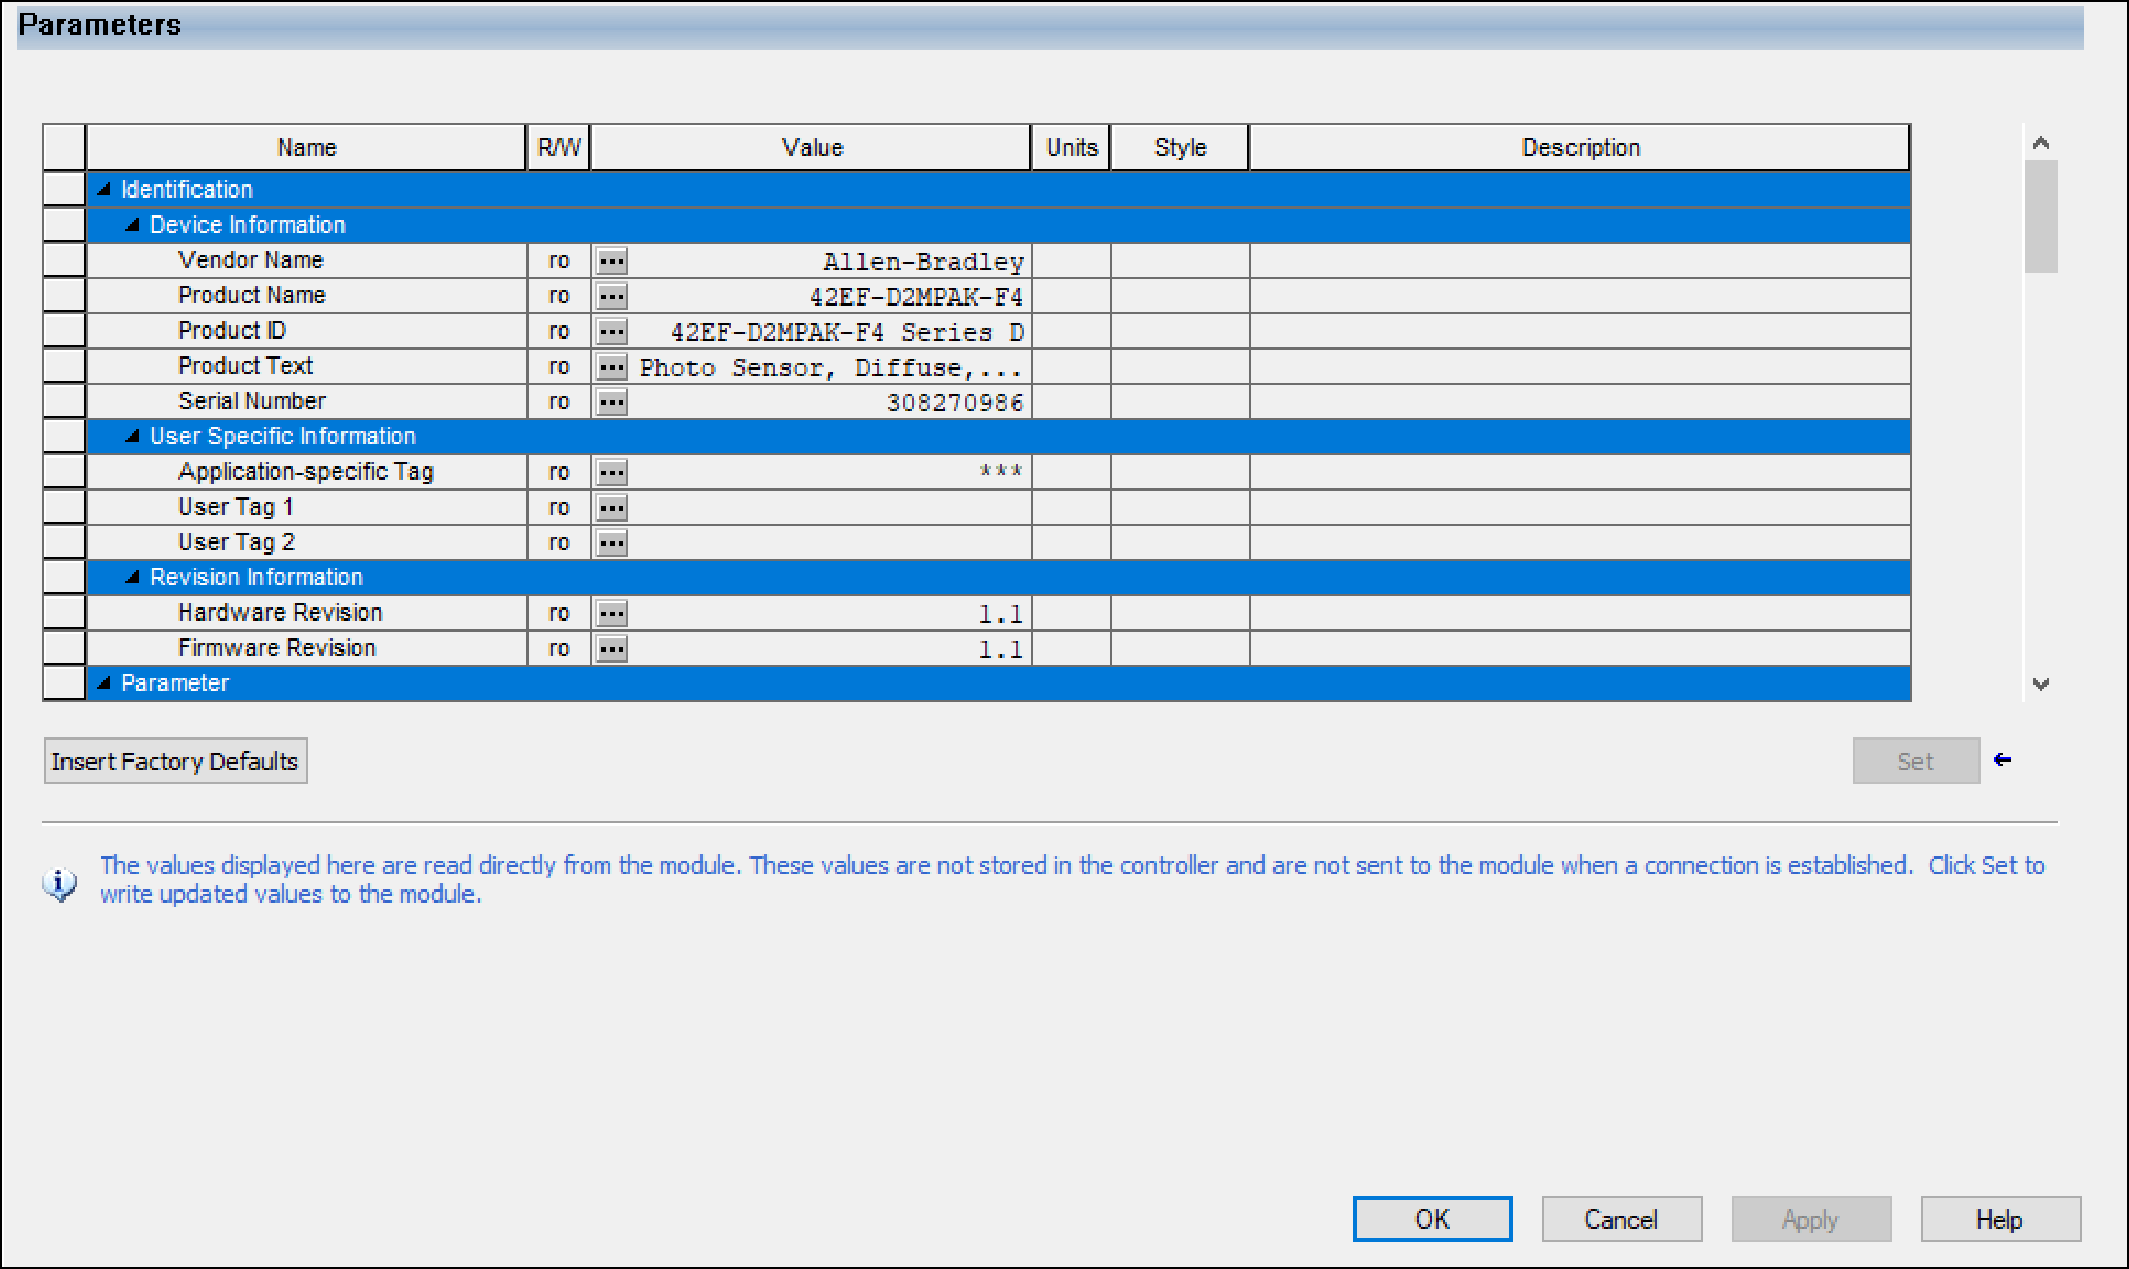
Task: Click the row selector box beside Firmware Revision
Action: click(64, 648)
